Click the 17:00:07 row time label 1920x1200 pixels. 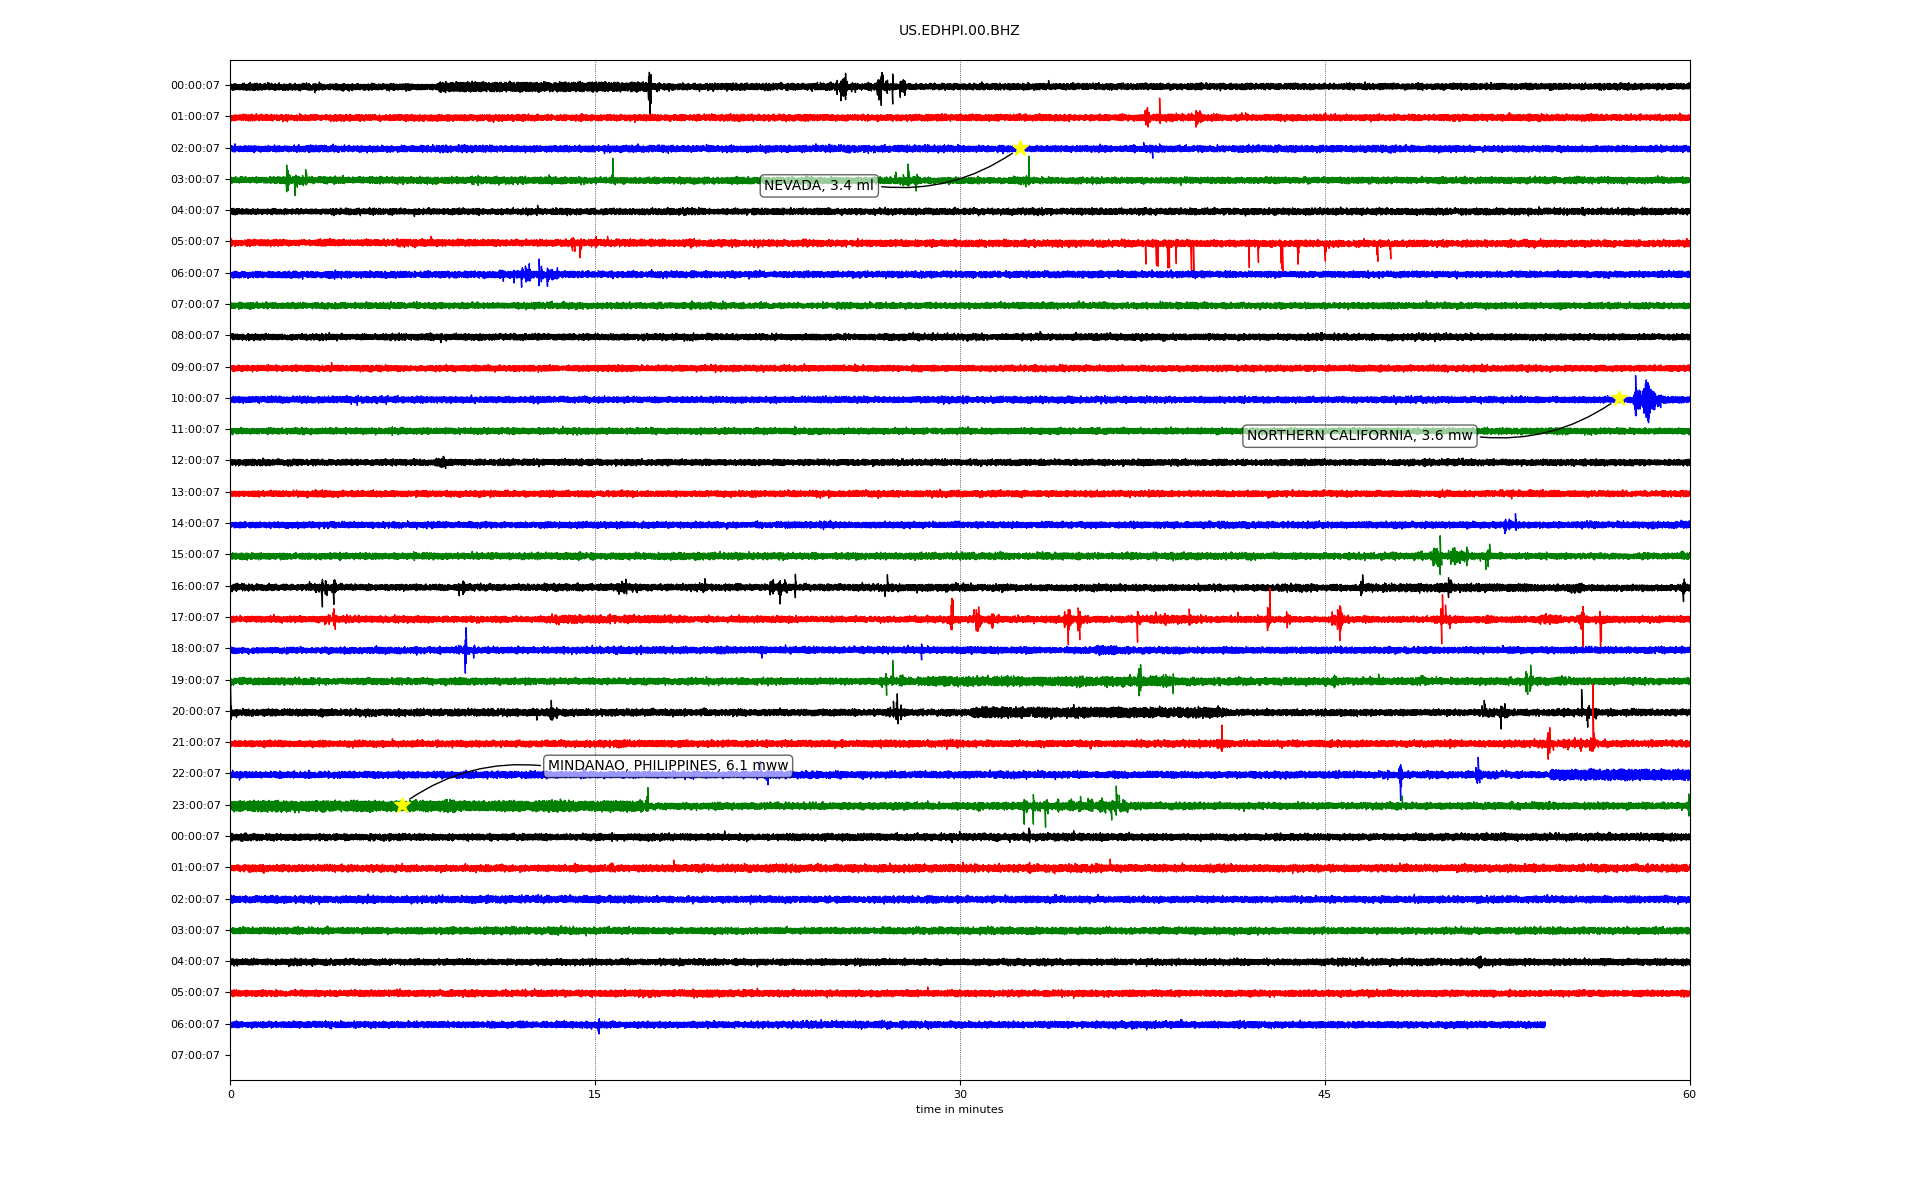pos(195,618)
